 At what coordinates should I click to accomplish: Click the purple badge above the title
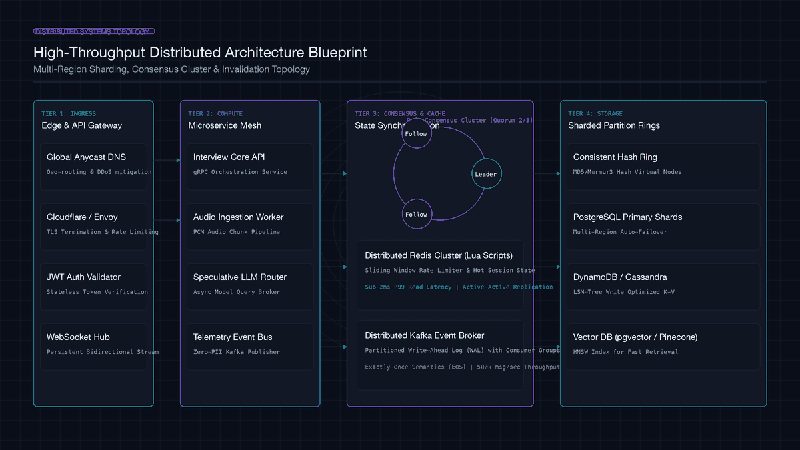(x=94, y=31)
